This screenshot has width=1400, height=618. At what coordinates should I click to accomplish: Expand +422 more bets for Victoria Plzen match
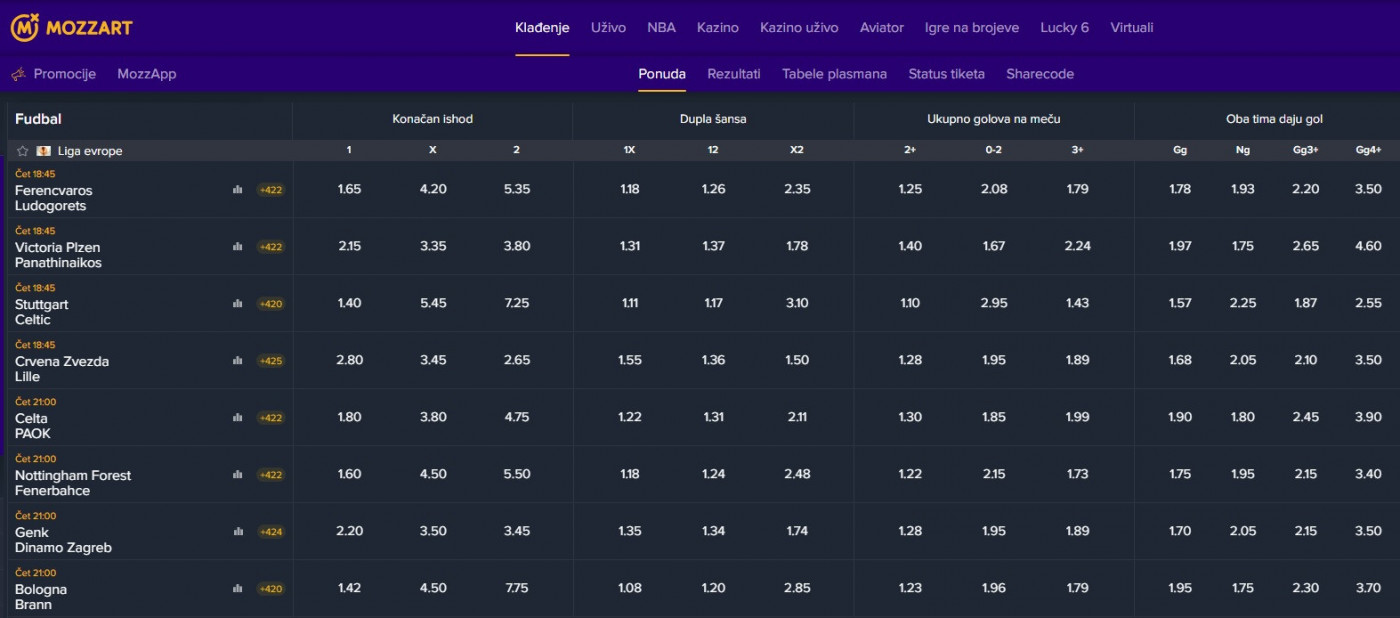pyautogui.click(x=270, y=247)
